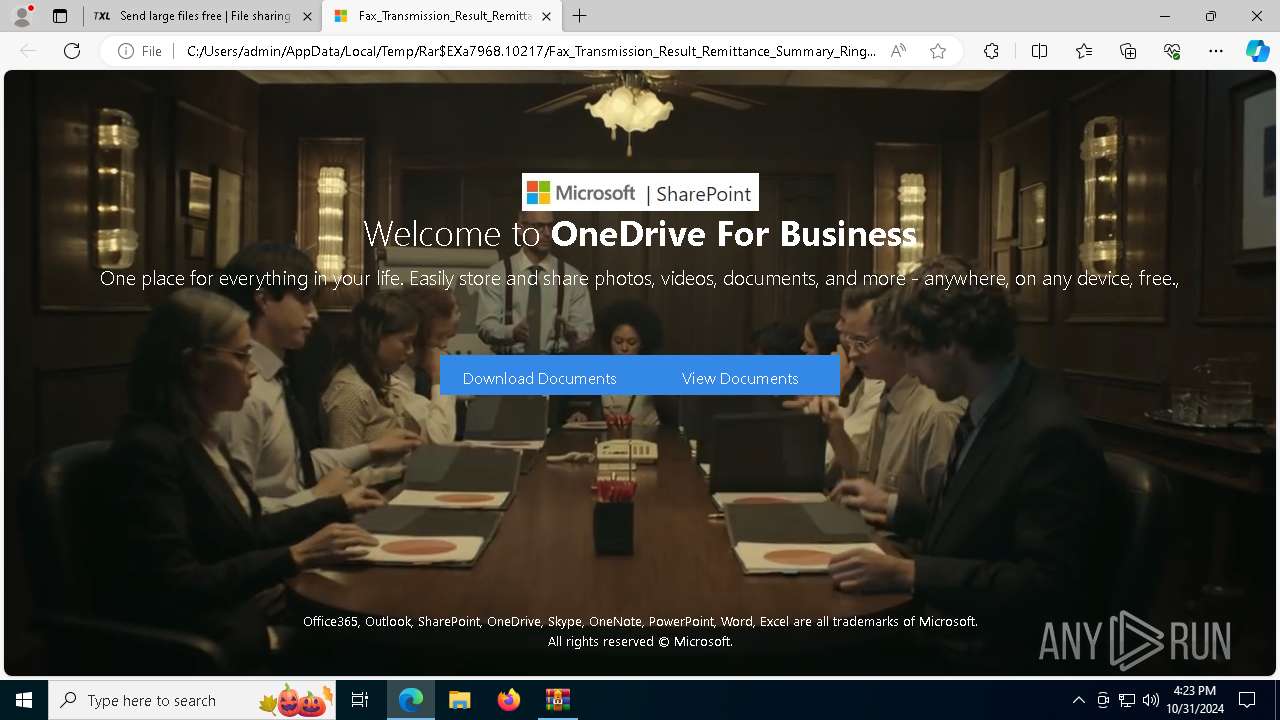Open the notification center
Viewport: 1280px width, 720px height.
pos(1247,700)
